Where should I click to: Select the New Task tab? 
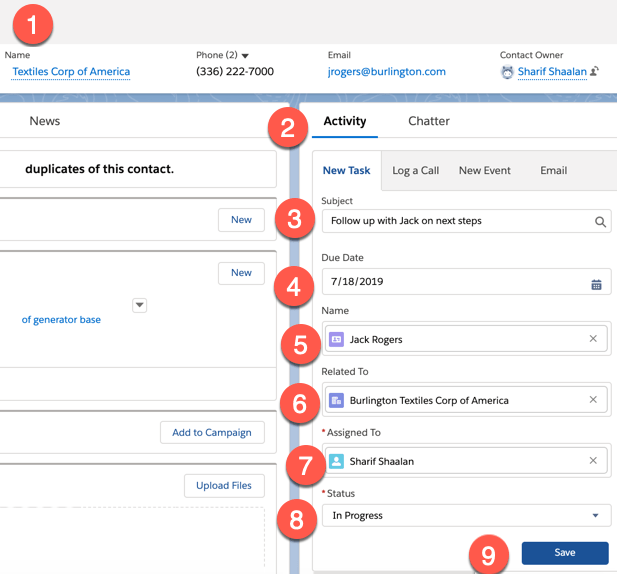pyautogui.click(x=347, y=170)
